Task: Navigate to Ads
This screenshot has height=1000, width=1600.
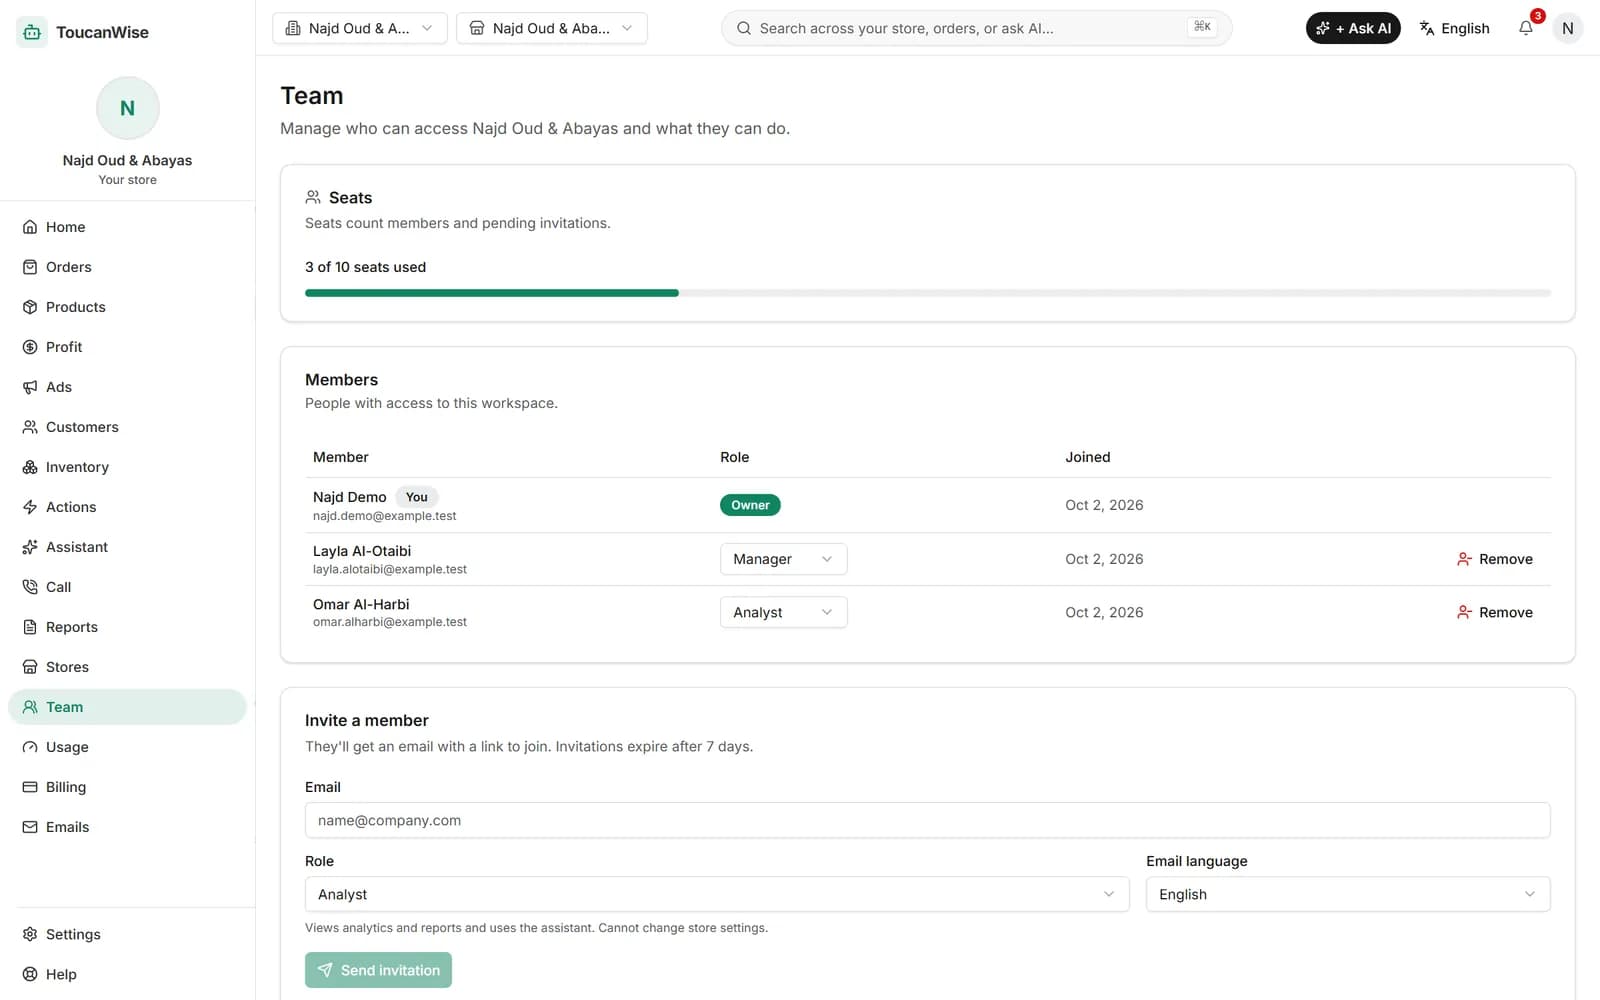Action: 127,387
